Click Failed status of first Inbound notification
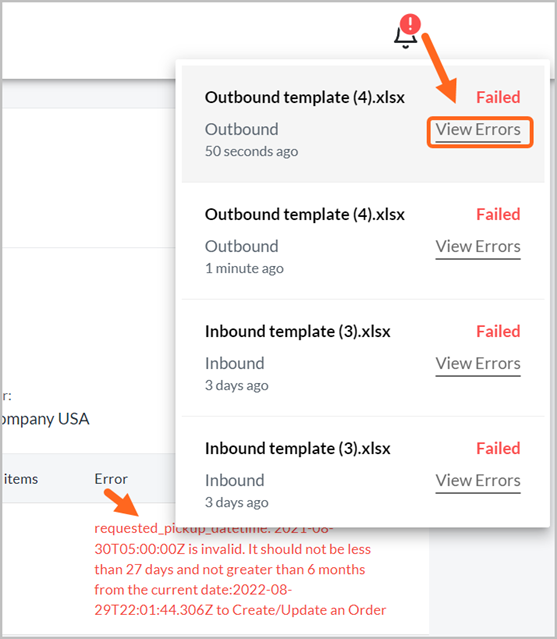The image size is (557, 639). point(498,331)
